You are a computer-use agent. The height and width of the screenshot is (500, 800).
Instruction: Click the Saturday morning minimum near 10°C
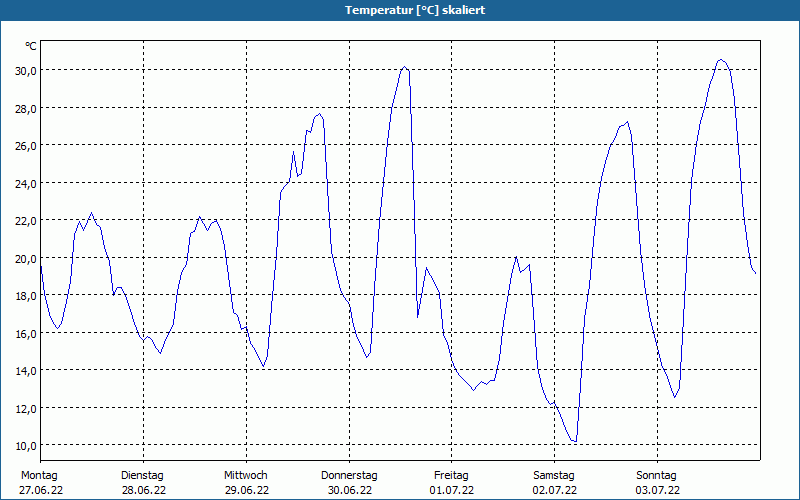pyautogui.click(x=574, y=441)
